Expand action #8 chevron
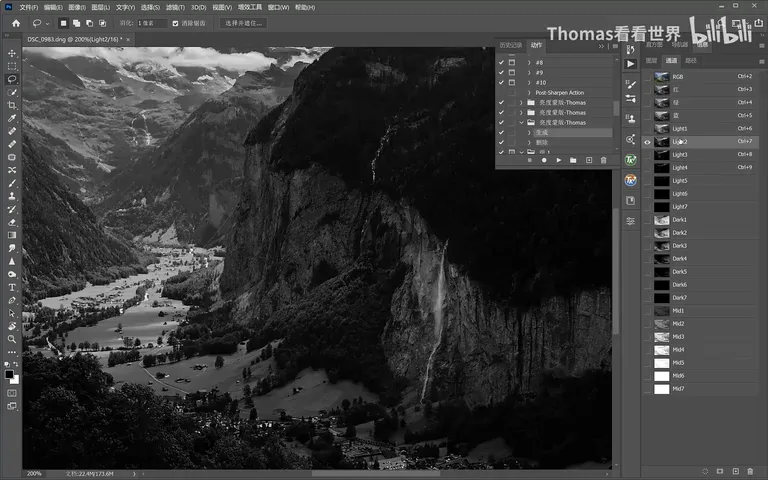The height and width of the screenshot is (480, 768). click(529, 63)
